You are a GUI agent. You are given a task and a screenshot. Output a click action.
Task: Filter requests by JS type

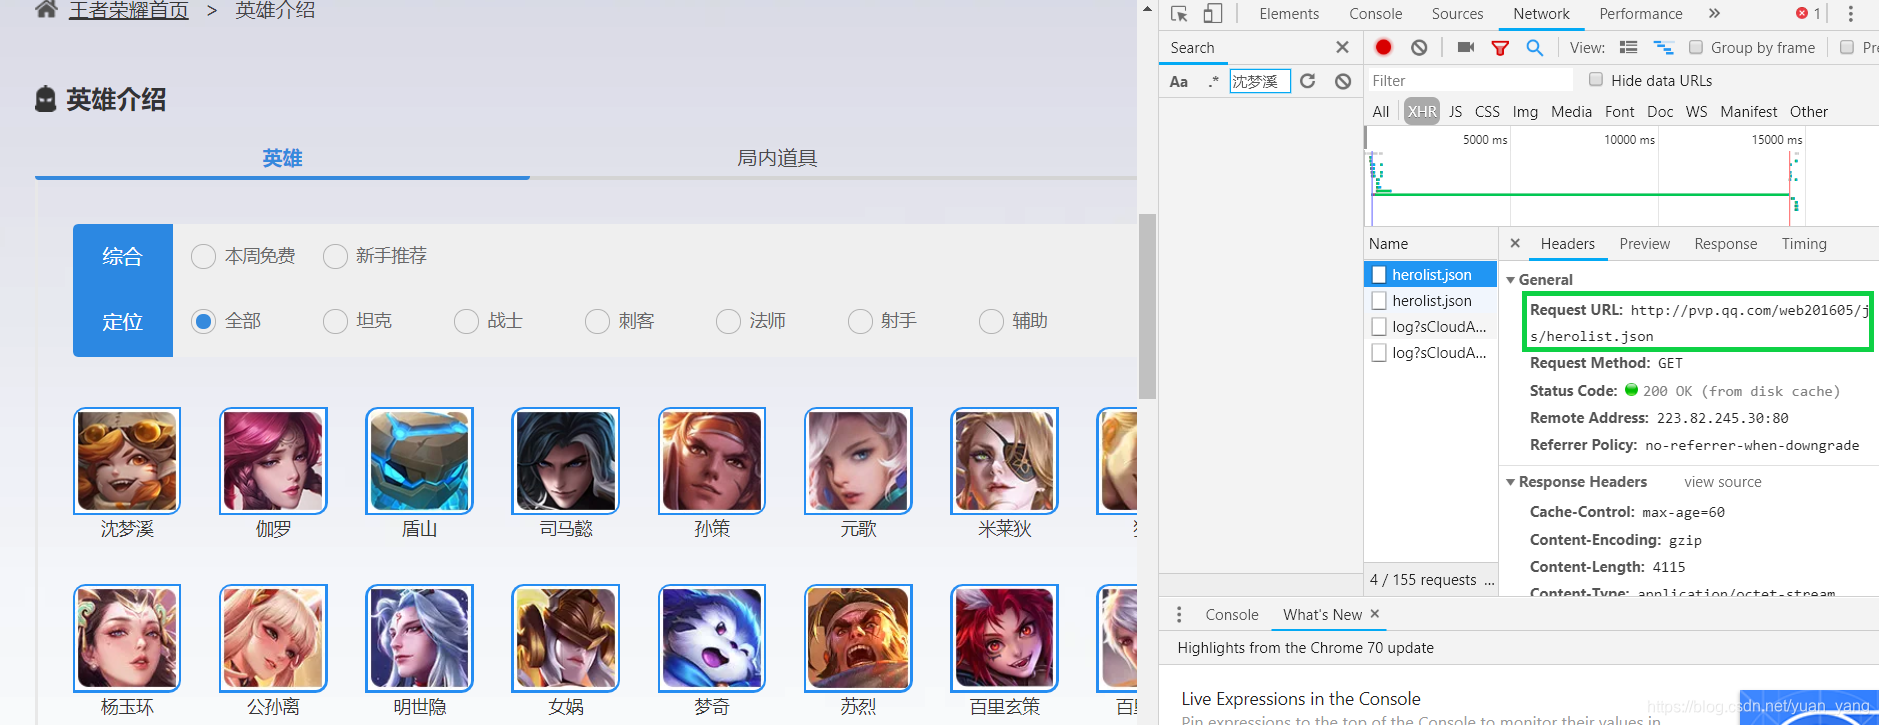click(x=1455, y=112)
